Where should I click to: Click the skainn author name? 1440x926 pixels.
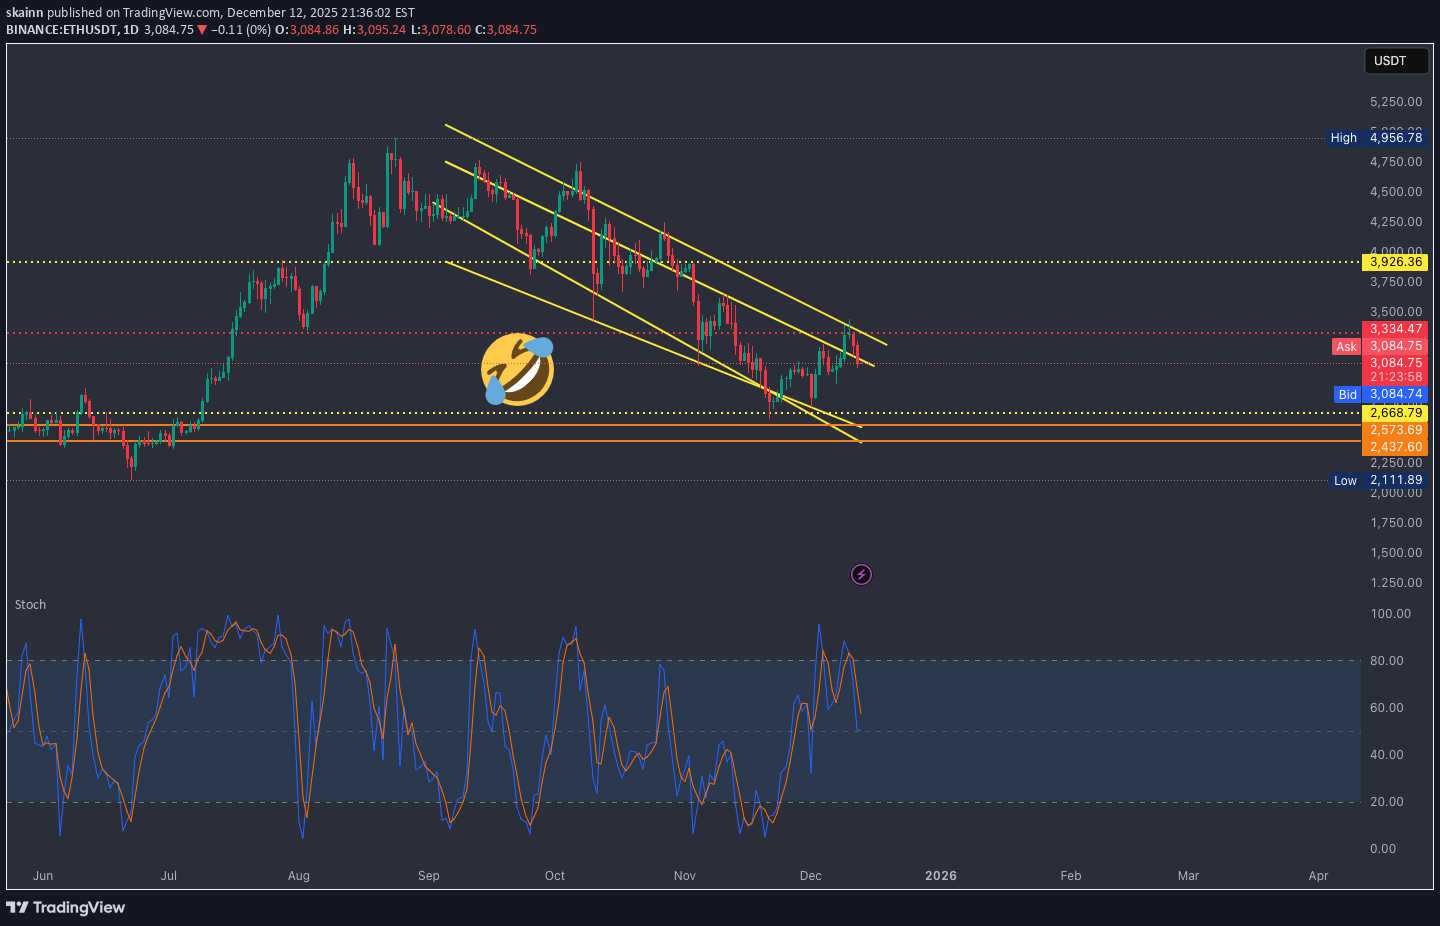[24, 13]
